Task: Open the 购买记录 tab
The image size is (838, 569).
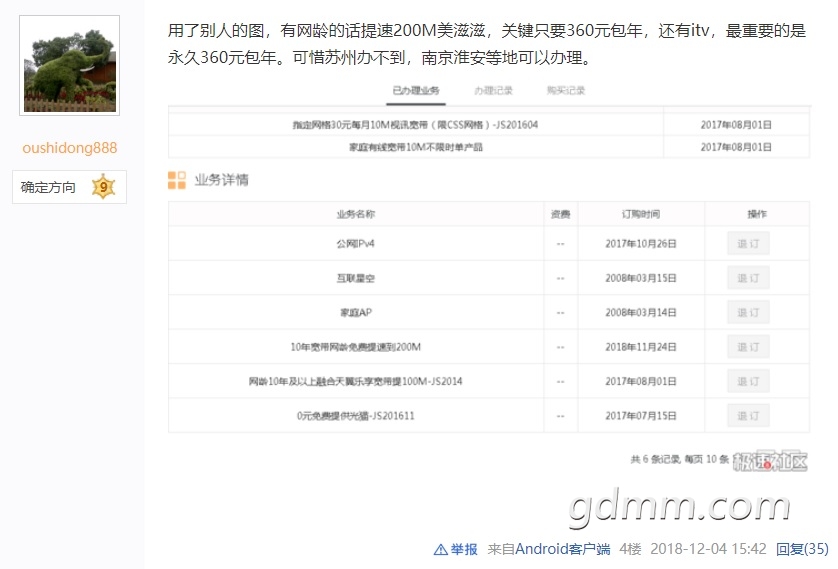Action: [x=566, y=91]
